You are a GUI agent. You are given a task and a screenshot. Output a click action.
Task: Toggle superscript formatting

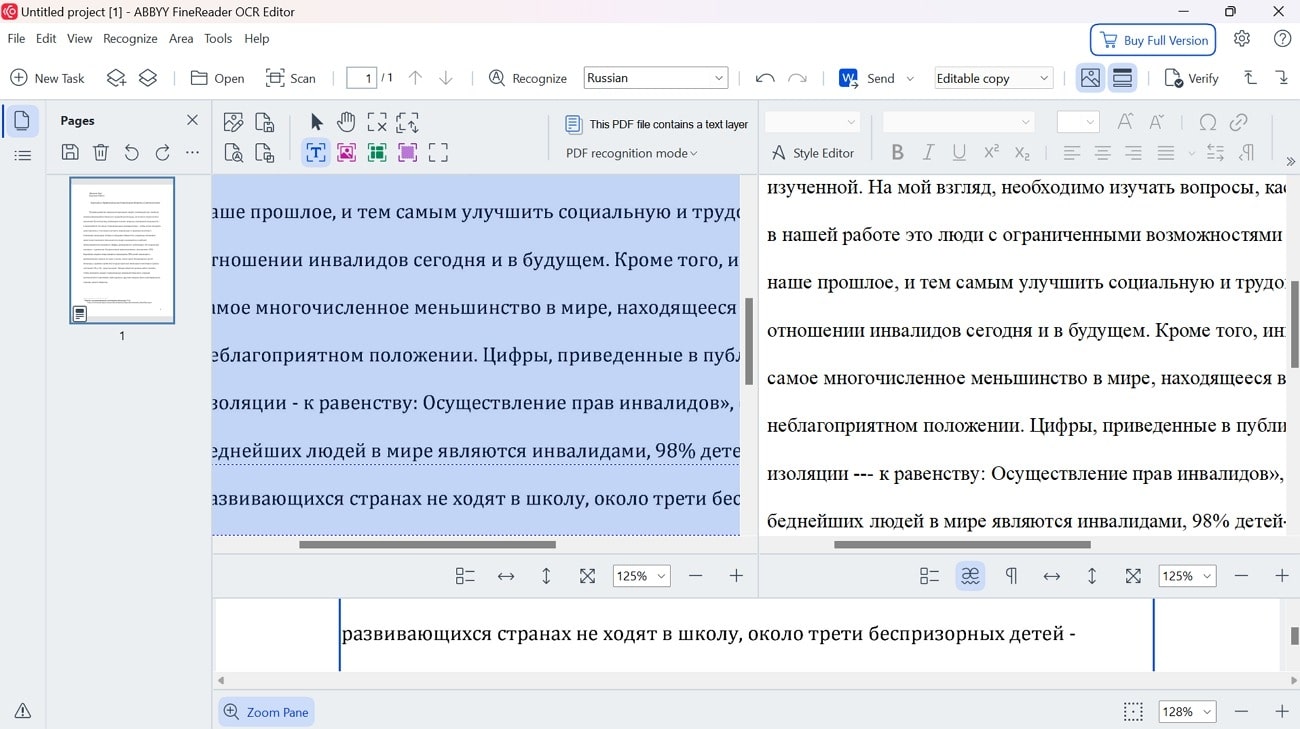991,153
